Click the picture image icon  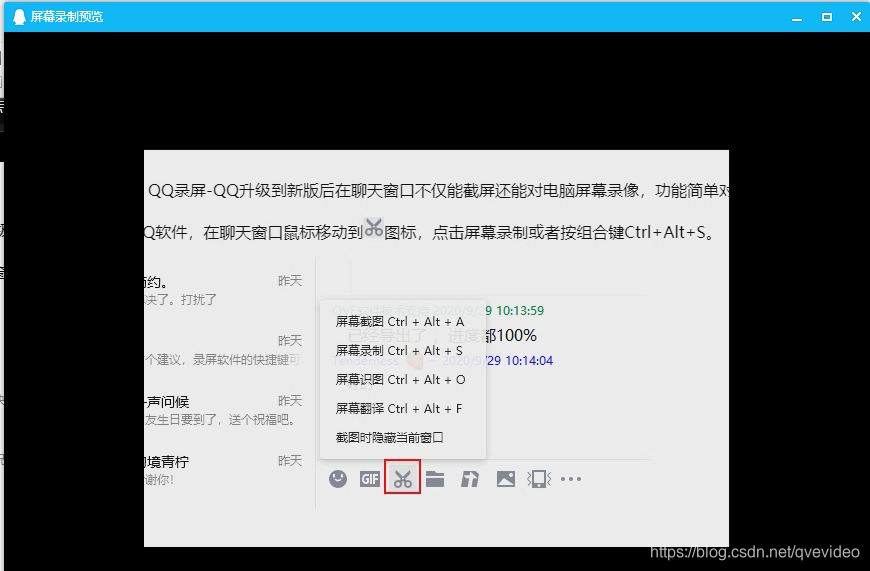(x=505, y=478)
